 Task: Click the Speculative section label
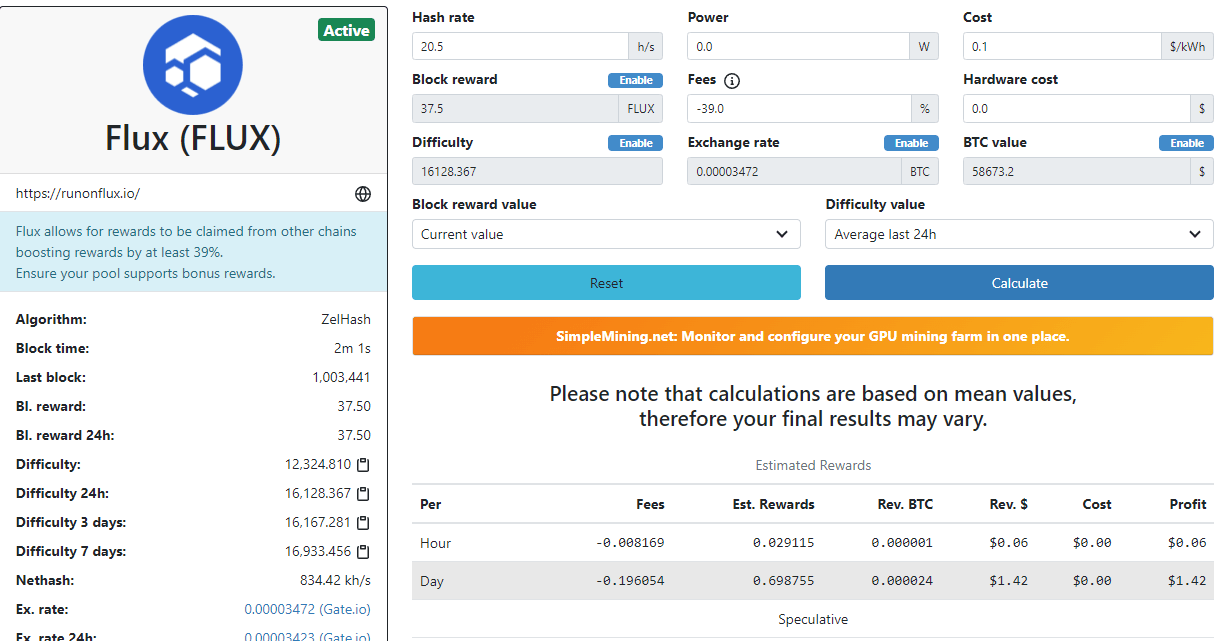(x=813, y=619)
